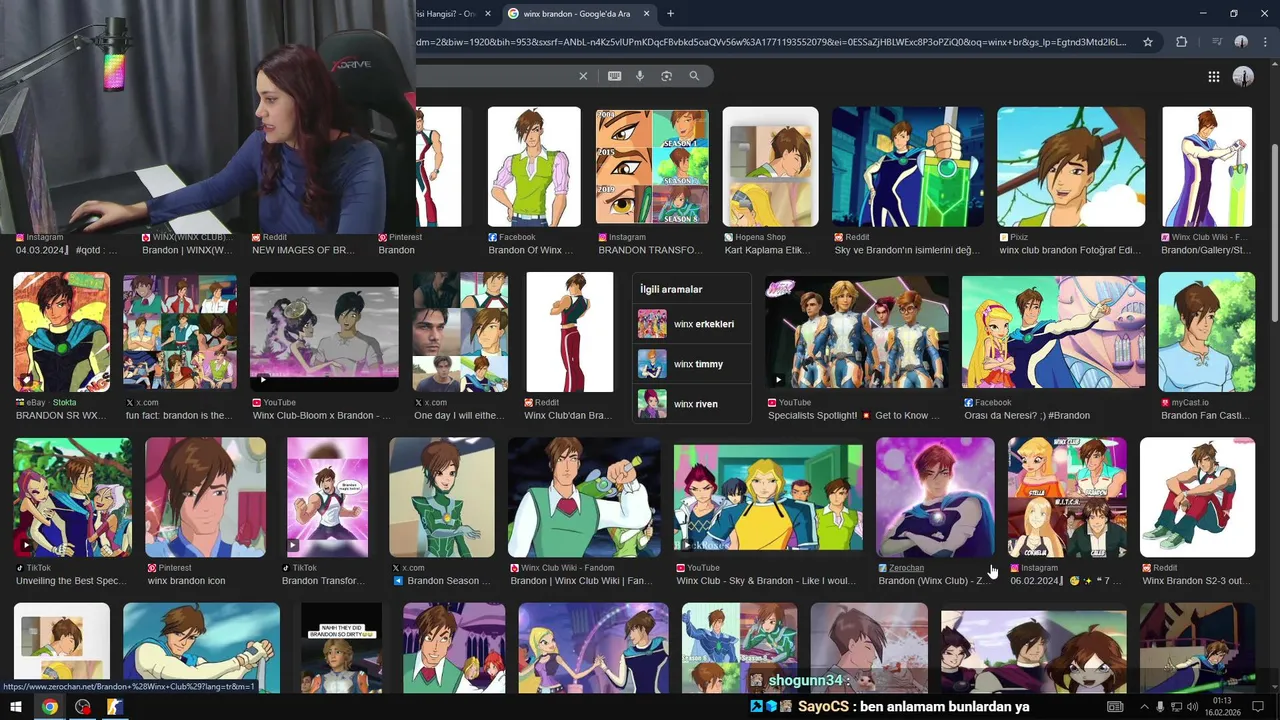The height and width of the screenshot is (720, 1280).
Task: Open YouTube 'Winx Club - Sky & Brandon' video
Action: pyautogui.click(x=768, y=497)
